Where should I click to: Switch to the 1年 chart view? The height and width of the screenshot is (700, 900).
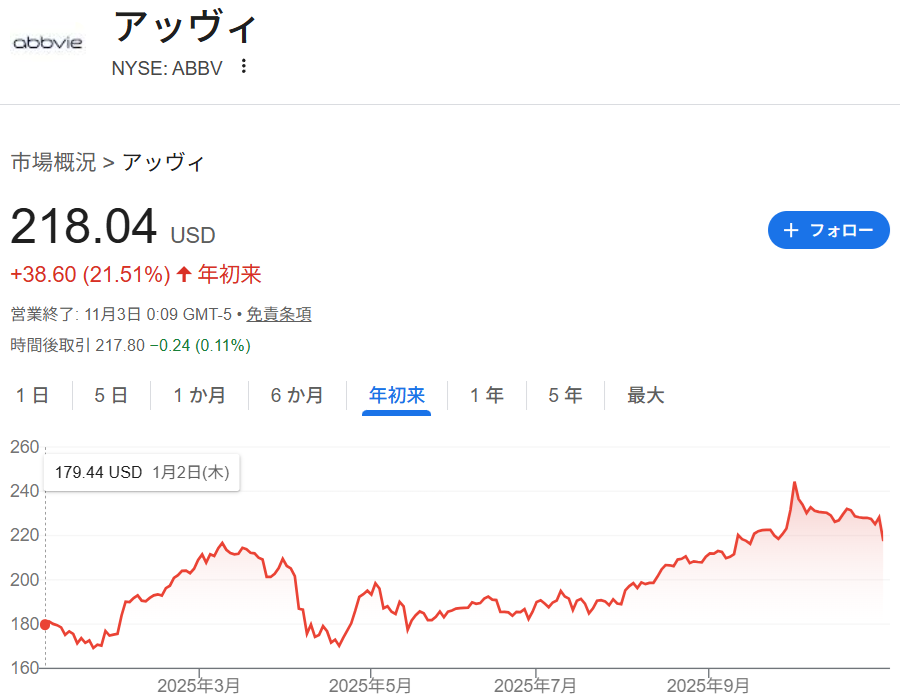click(x=487, y=395)
